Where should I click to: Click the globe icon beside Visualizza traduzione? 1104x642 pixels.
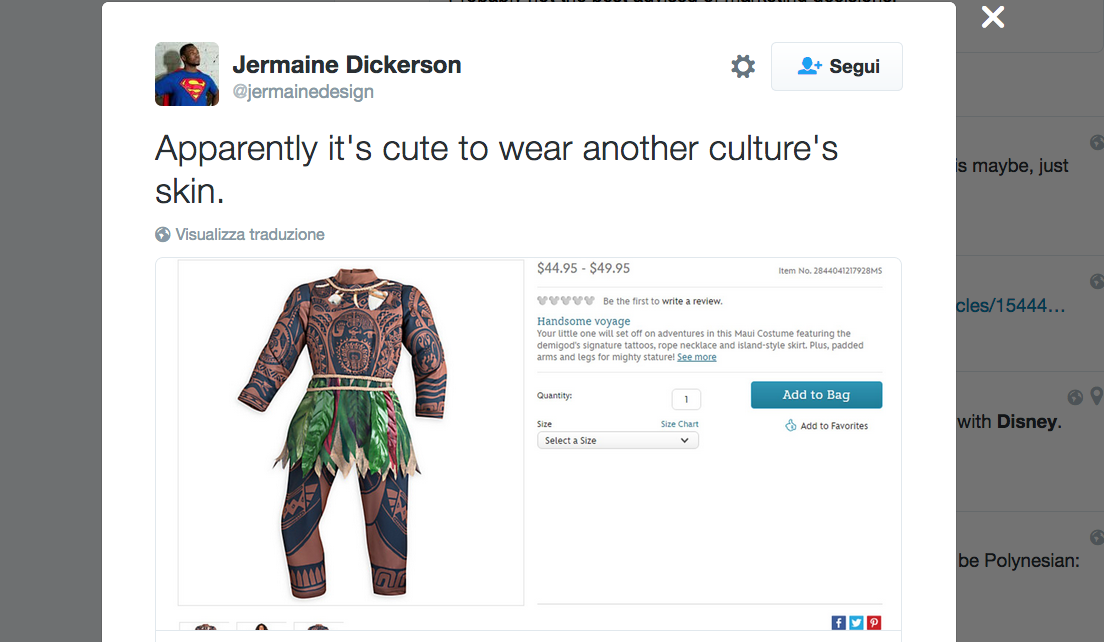[163, 234]
